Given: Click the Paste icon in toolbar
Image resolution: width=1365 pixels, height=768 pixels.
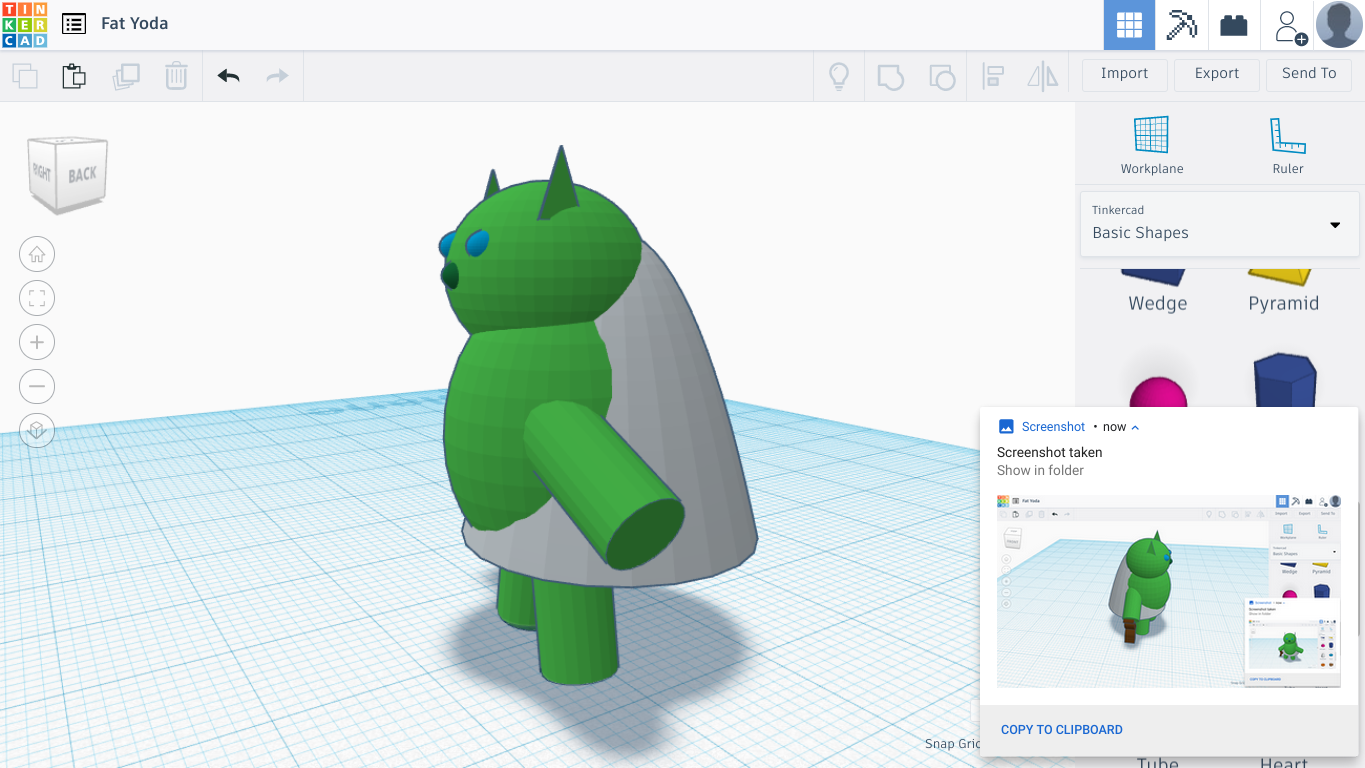Looking at the screenshot, I should coord(74,76).
